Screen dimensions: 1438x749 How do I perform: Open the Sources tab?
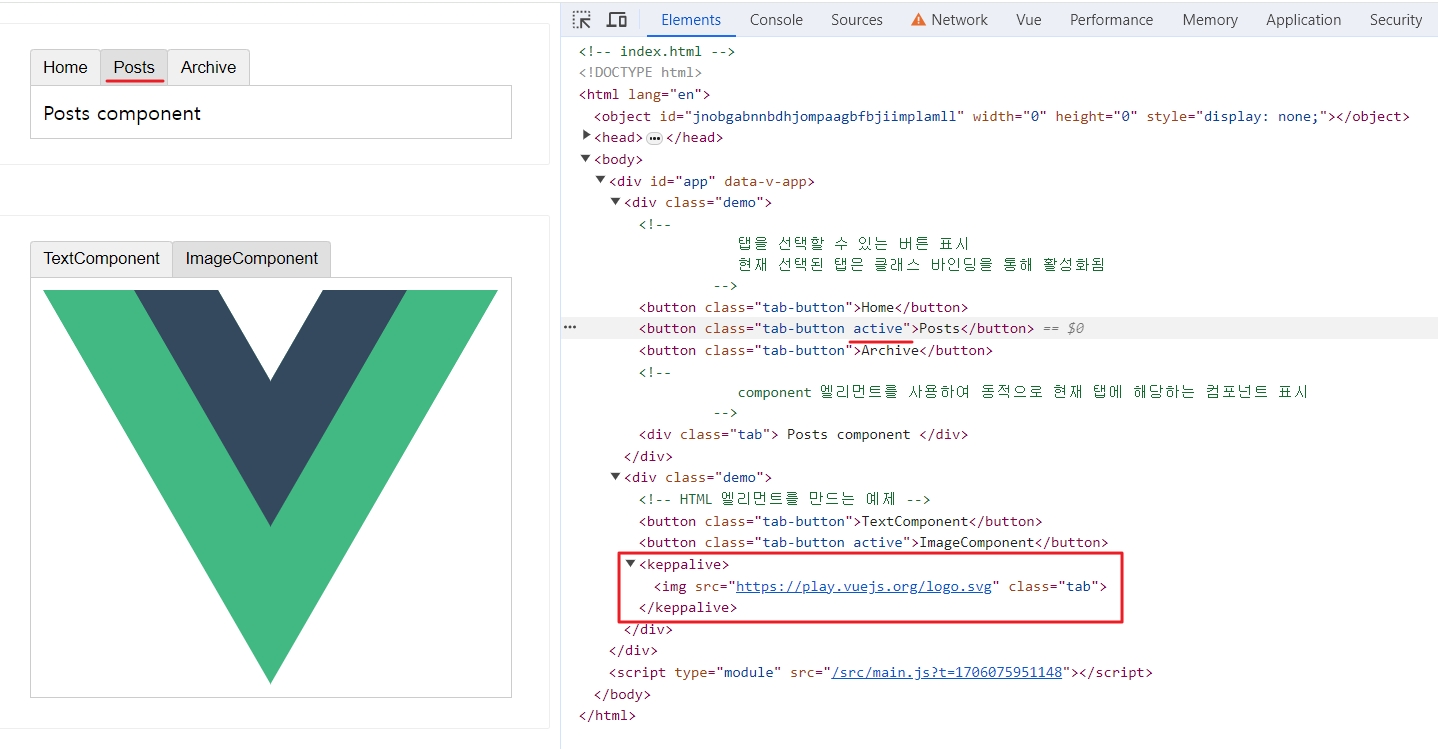click(x=857, y=19)
